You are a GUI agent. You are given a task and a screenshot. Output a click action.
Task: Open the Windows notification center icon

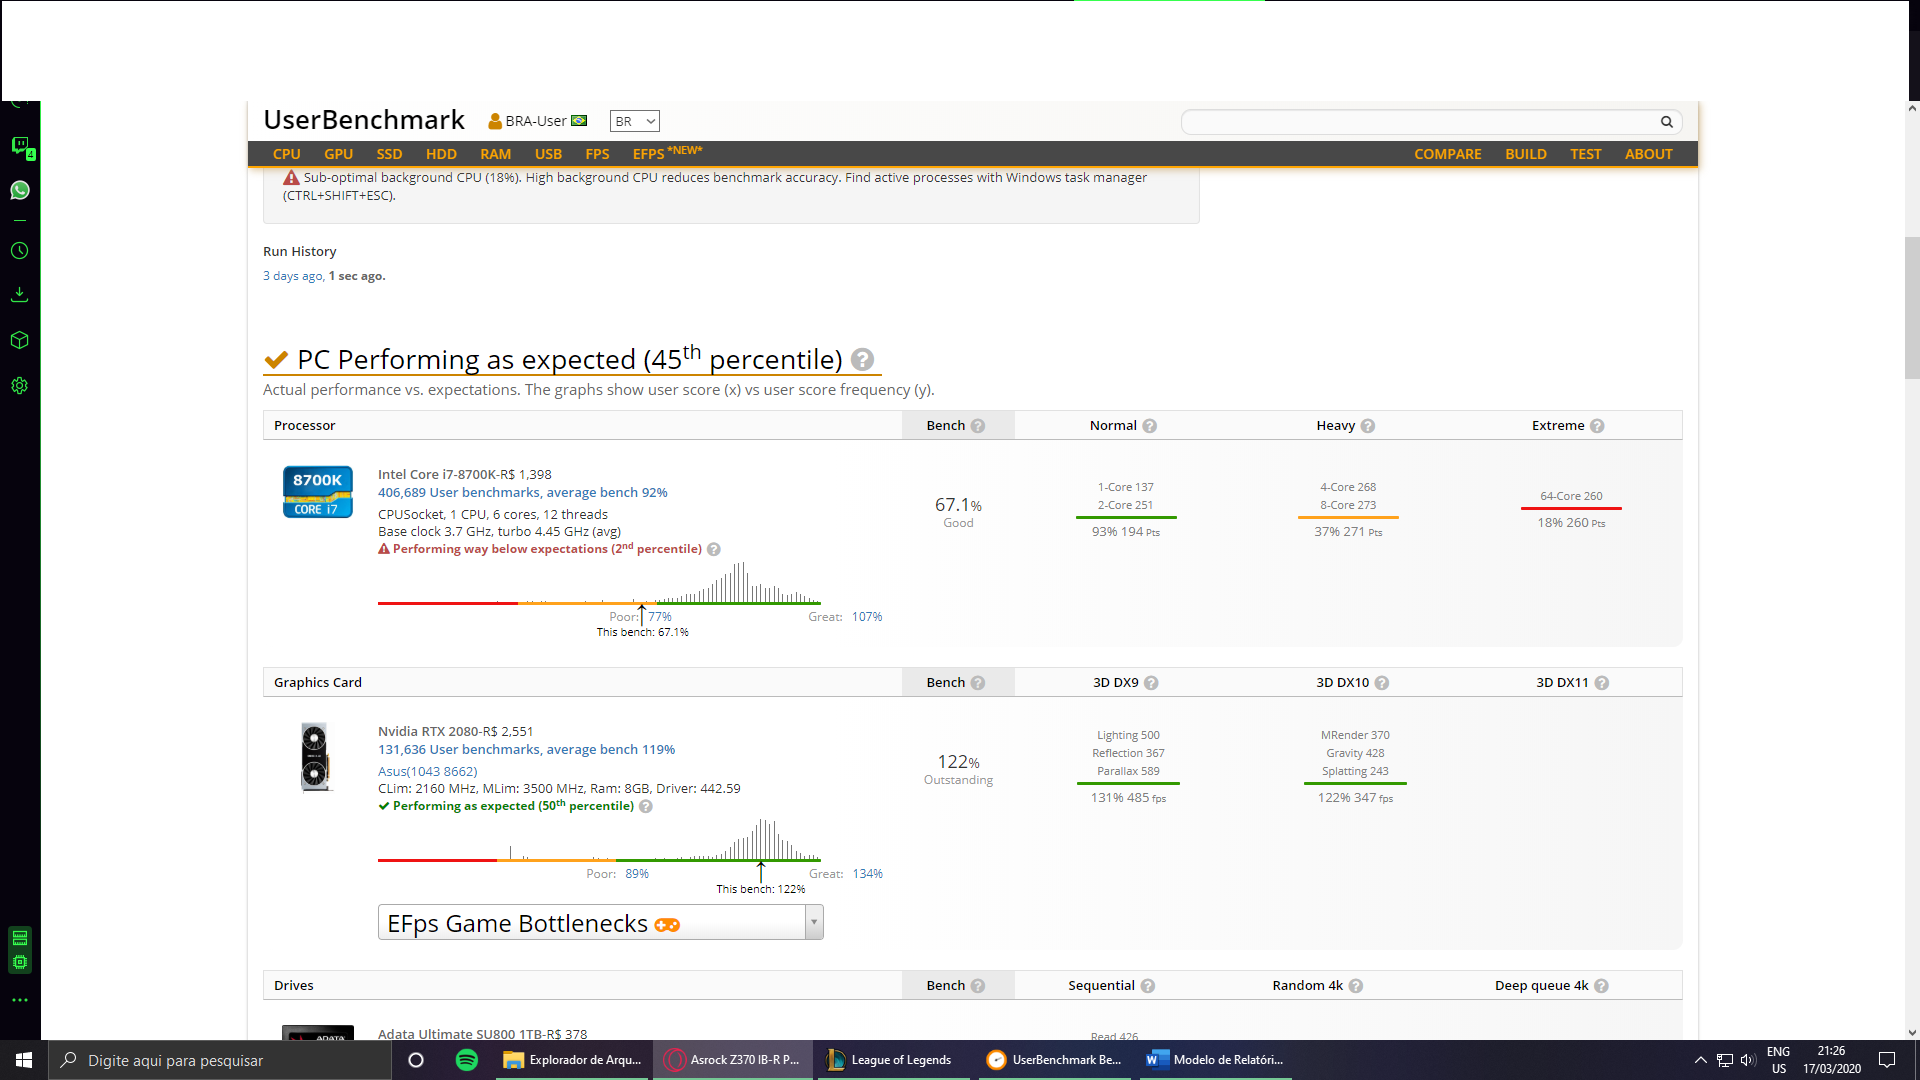click(x=1887, y=1060)
